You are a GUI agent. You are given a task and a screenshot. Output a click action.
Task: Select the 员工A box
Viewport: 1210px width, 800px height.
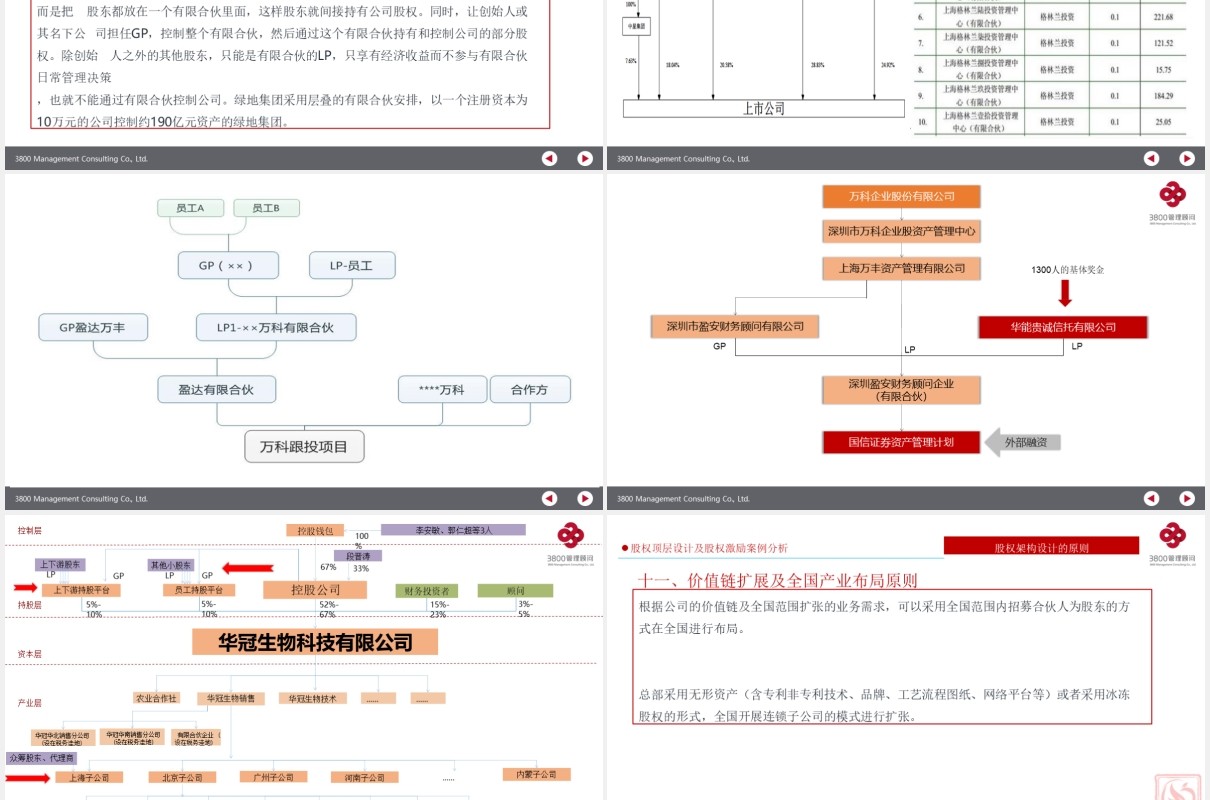coord(191,208)
